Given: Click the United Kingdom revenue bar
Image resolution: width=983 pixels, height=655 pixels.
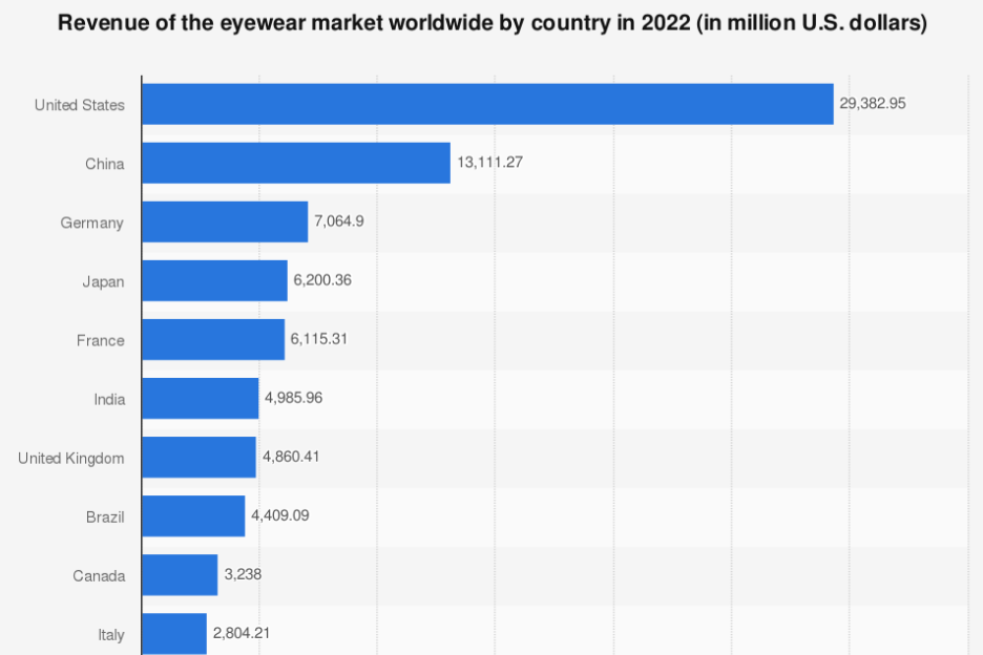Looking at the screenshot, I should 199,458.
